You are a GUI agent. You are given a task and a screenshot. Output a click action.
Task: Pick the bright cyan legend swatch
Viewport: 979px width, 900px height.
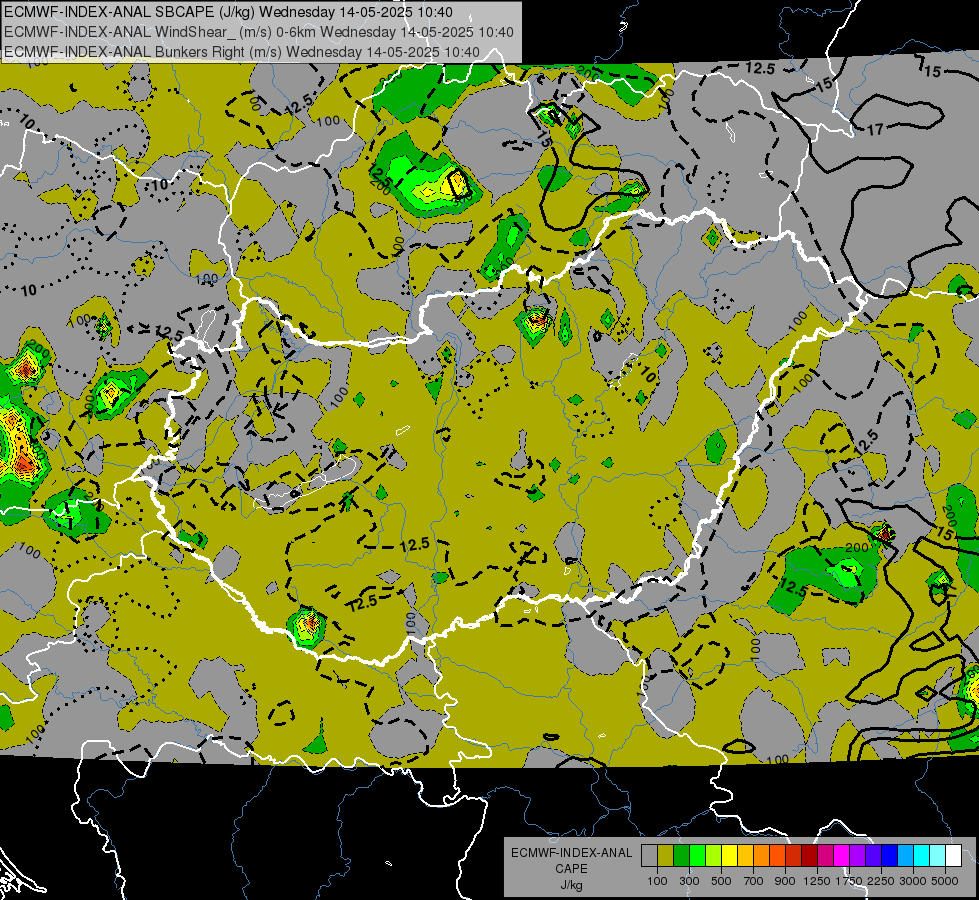[922, 856]
